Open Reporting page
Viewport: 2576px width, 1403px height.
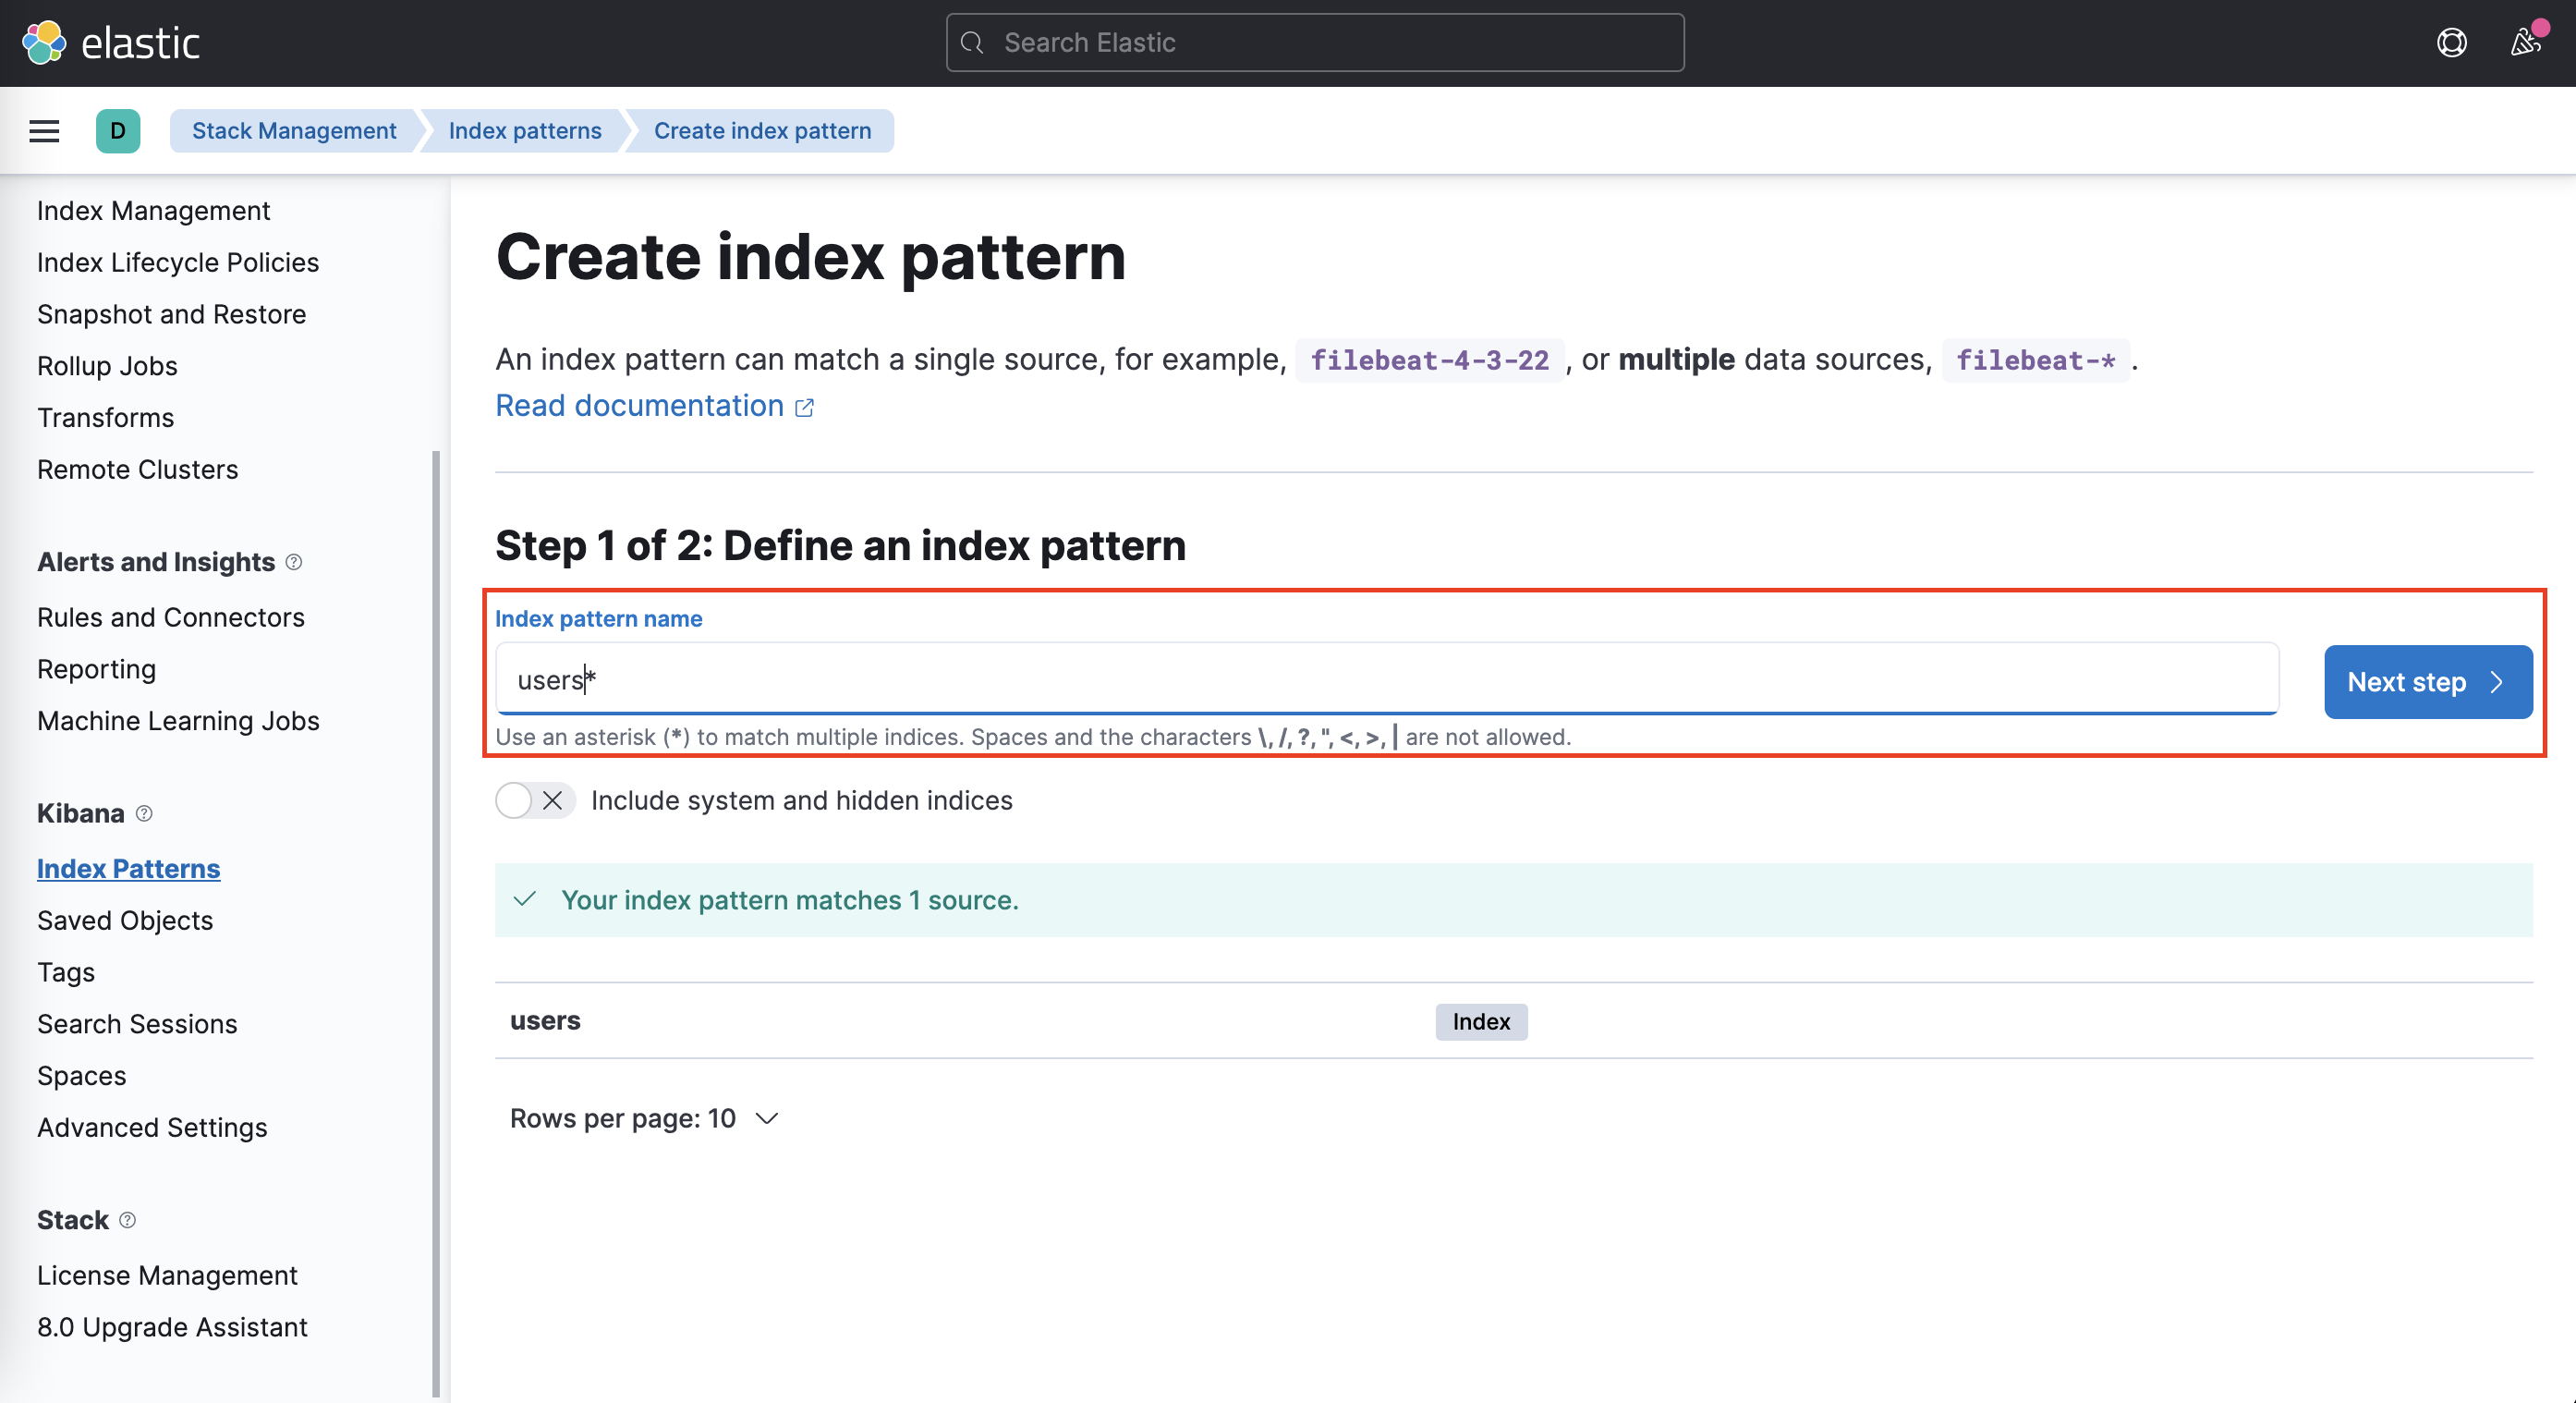(x=97, y=669)
